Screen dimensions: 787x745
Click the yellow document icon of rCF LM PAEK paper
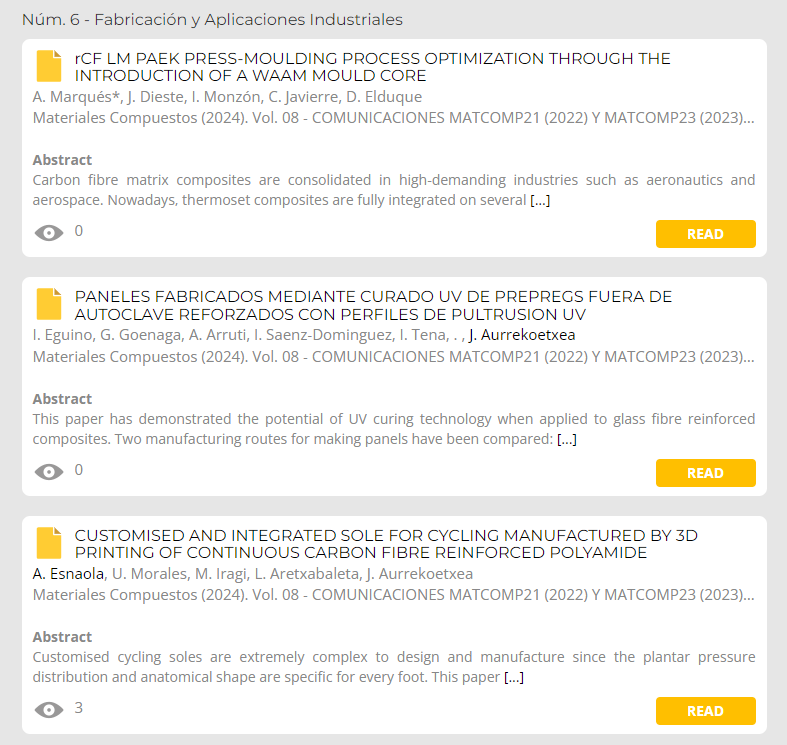point(49,66)
